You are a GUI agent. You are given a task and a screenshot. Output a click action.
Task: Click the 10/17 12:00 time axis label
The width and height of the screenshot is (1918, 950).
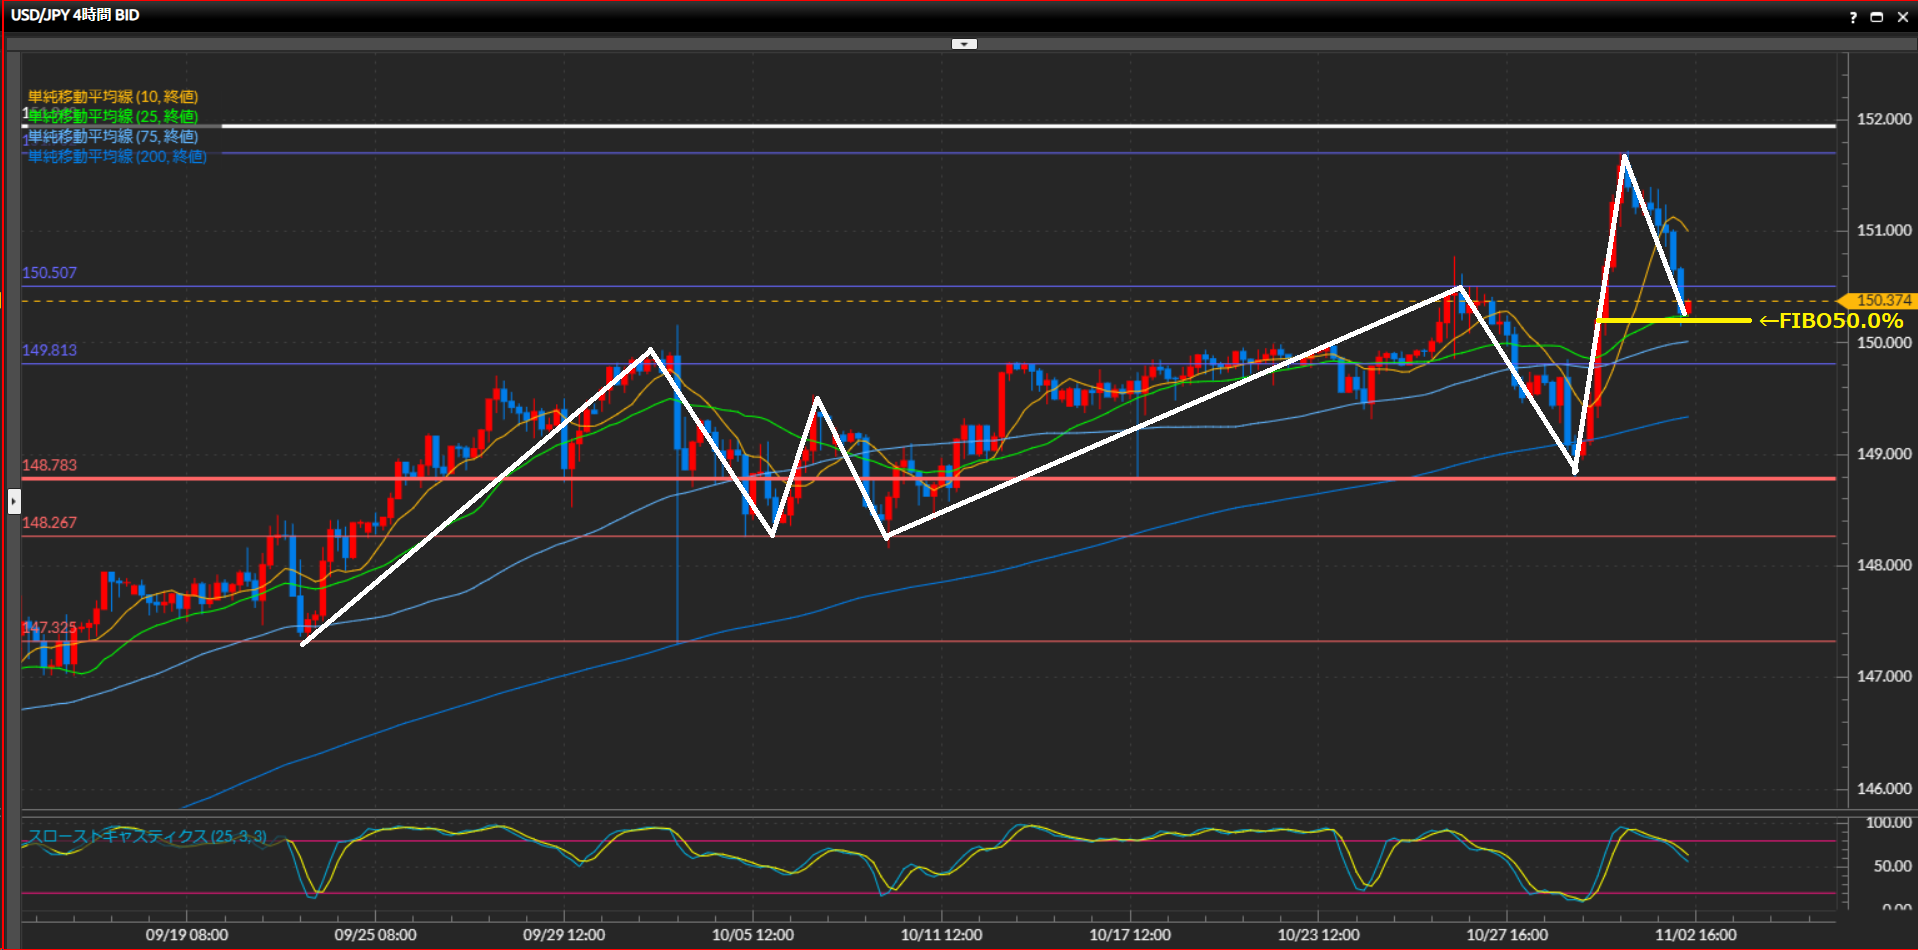(x=1129, y=935)
